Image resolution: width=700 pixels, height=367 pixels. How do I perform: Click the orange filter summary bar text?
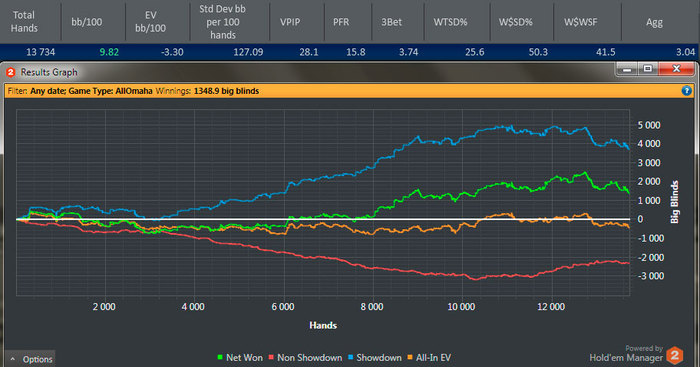133,91
